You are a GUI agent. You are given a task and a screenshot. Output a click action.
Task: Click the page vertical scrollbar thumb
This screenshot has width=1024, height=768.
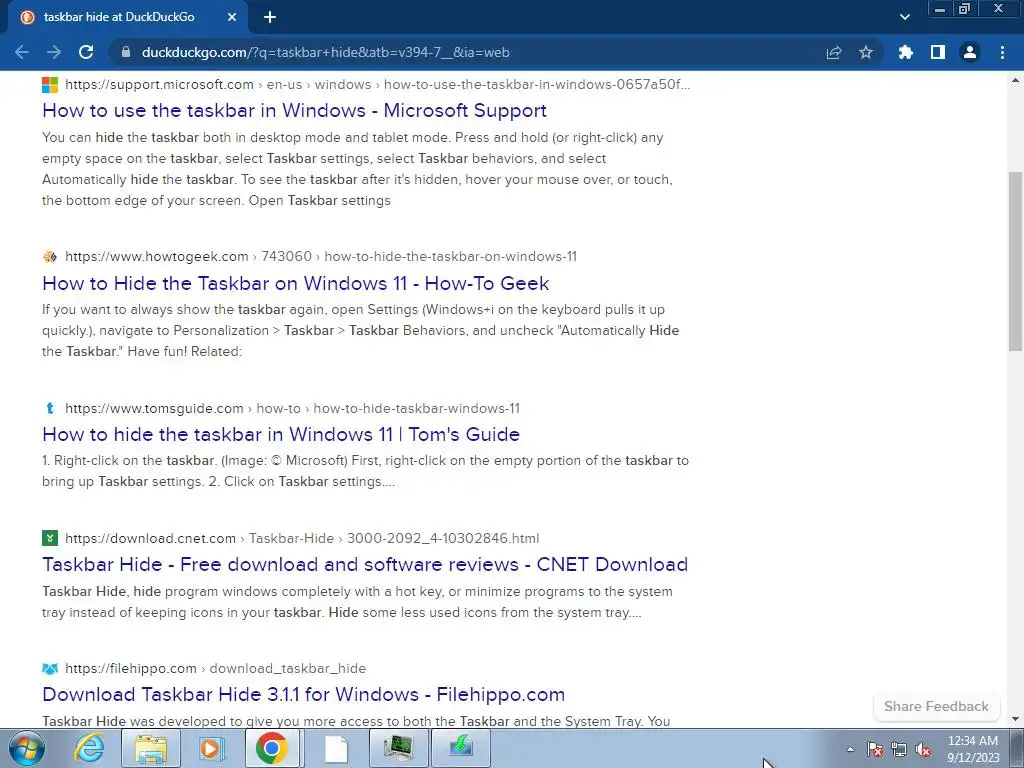pyautogui.click(x=1015, y=262)
